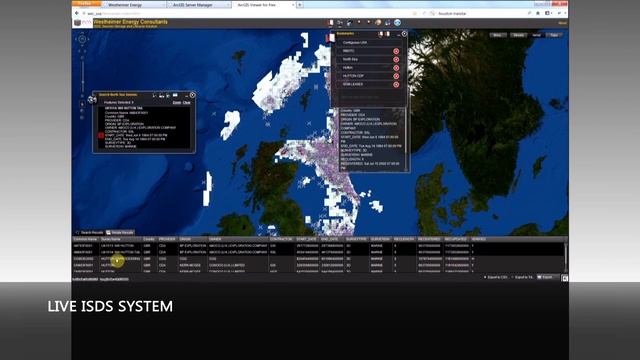Image resolution: width=640 pixels, height=360 pixels.
Task: Select the Export to CSV radio option
Action: 485,277
